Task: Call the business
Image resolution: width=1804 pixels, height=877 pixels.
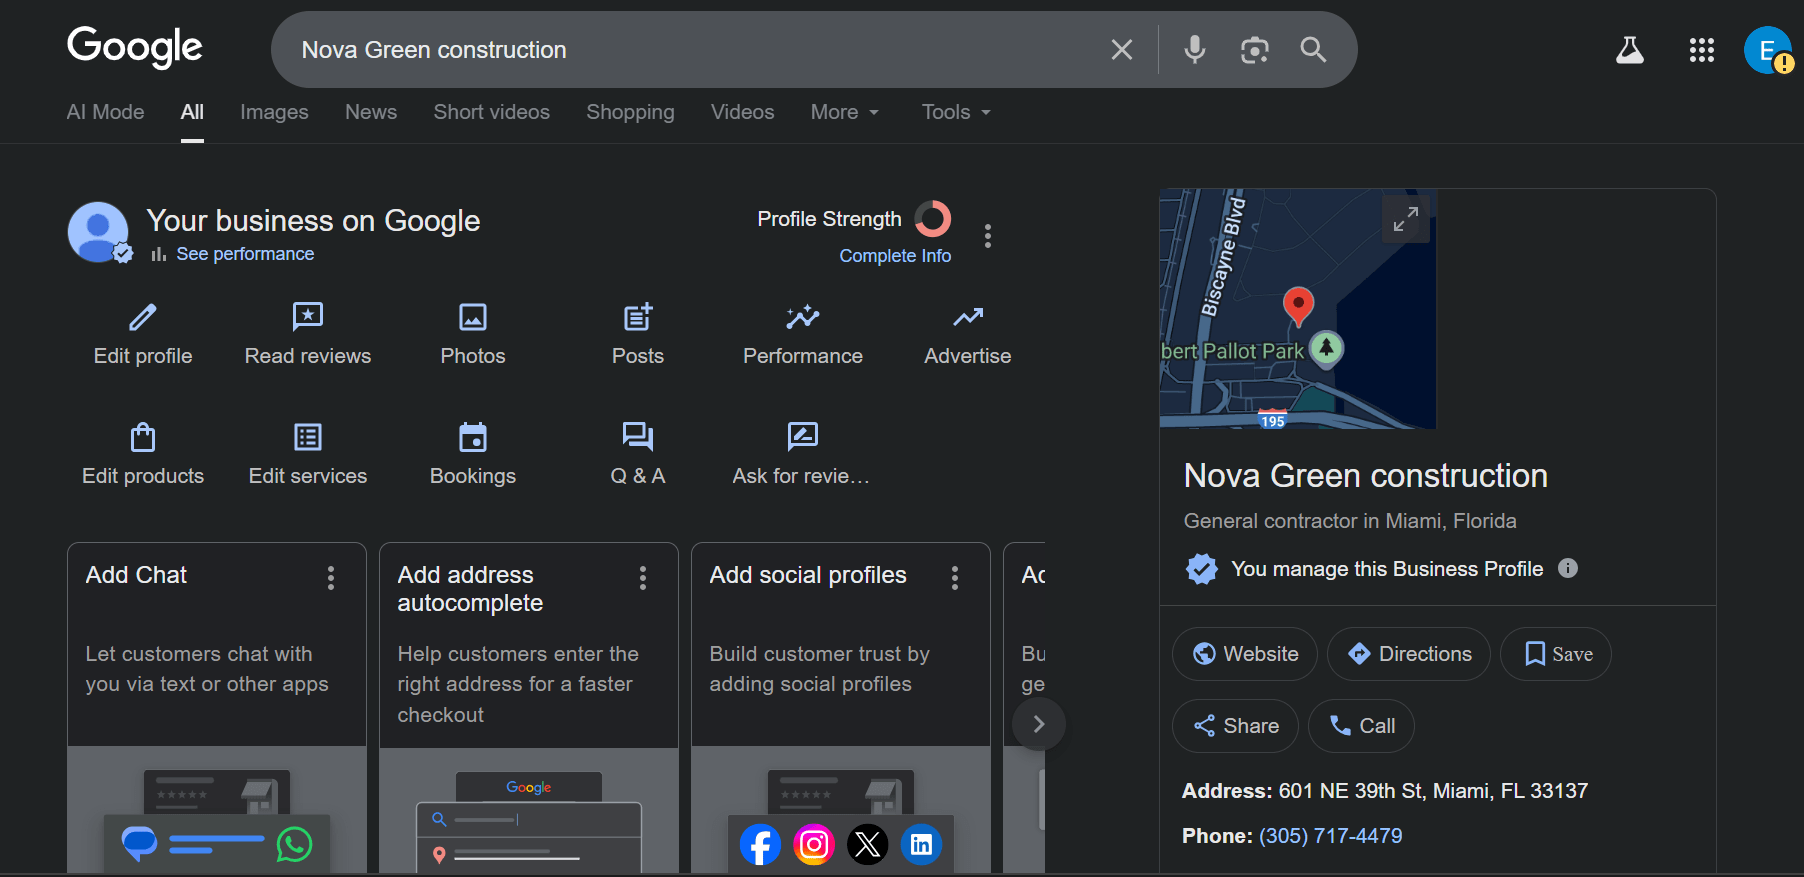Action: click(x=1361, y=726)
